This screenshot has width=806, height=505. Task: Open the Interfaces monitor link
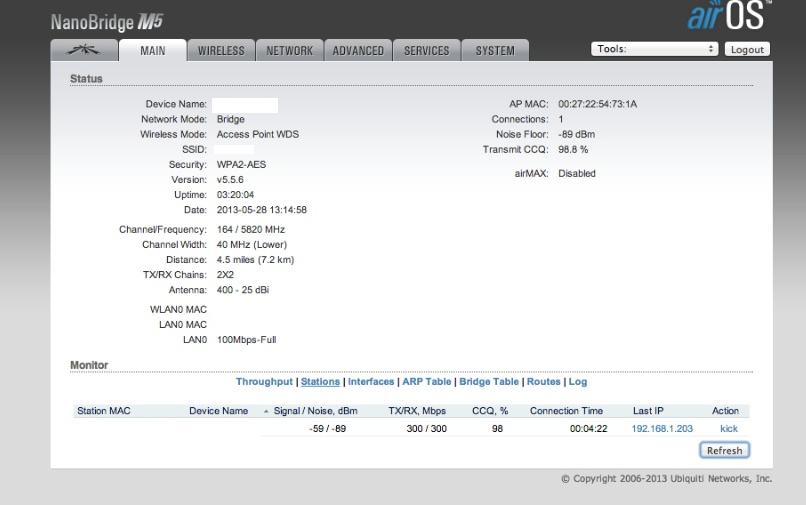[x=371, y=382]
